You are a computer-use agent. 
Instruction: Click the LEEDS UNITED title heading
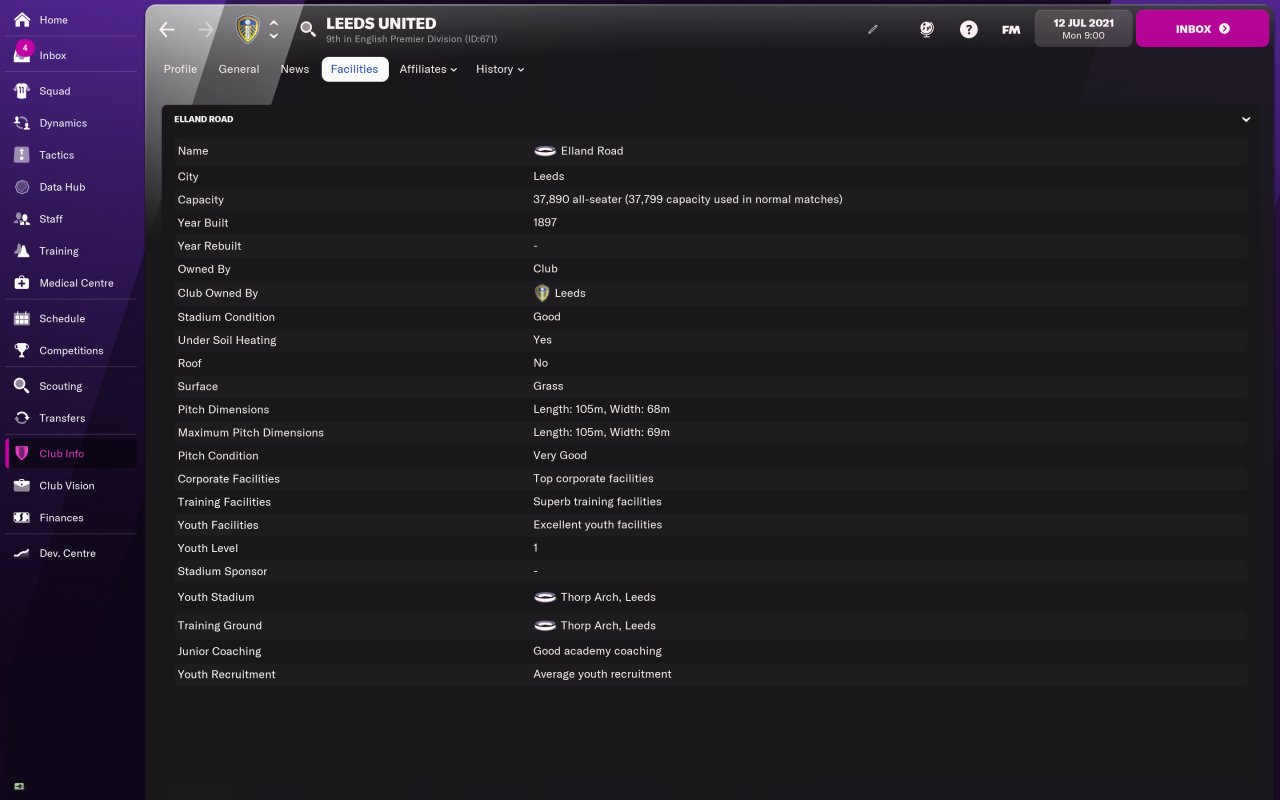pos(381,23)
